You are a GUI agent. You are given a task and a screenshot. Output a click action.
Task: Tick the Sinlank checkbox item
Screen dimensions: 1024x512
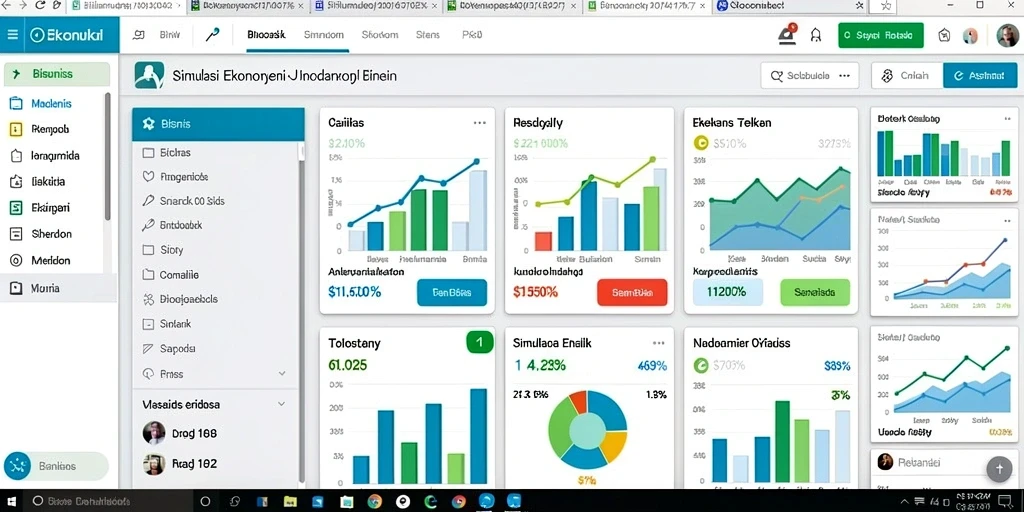click(x=148, y=323)
